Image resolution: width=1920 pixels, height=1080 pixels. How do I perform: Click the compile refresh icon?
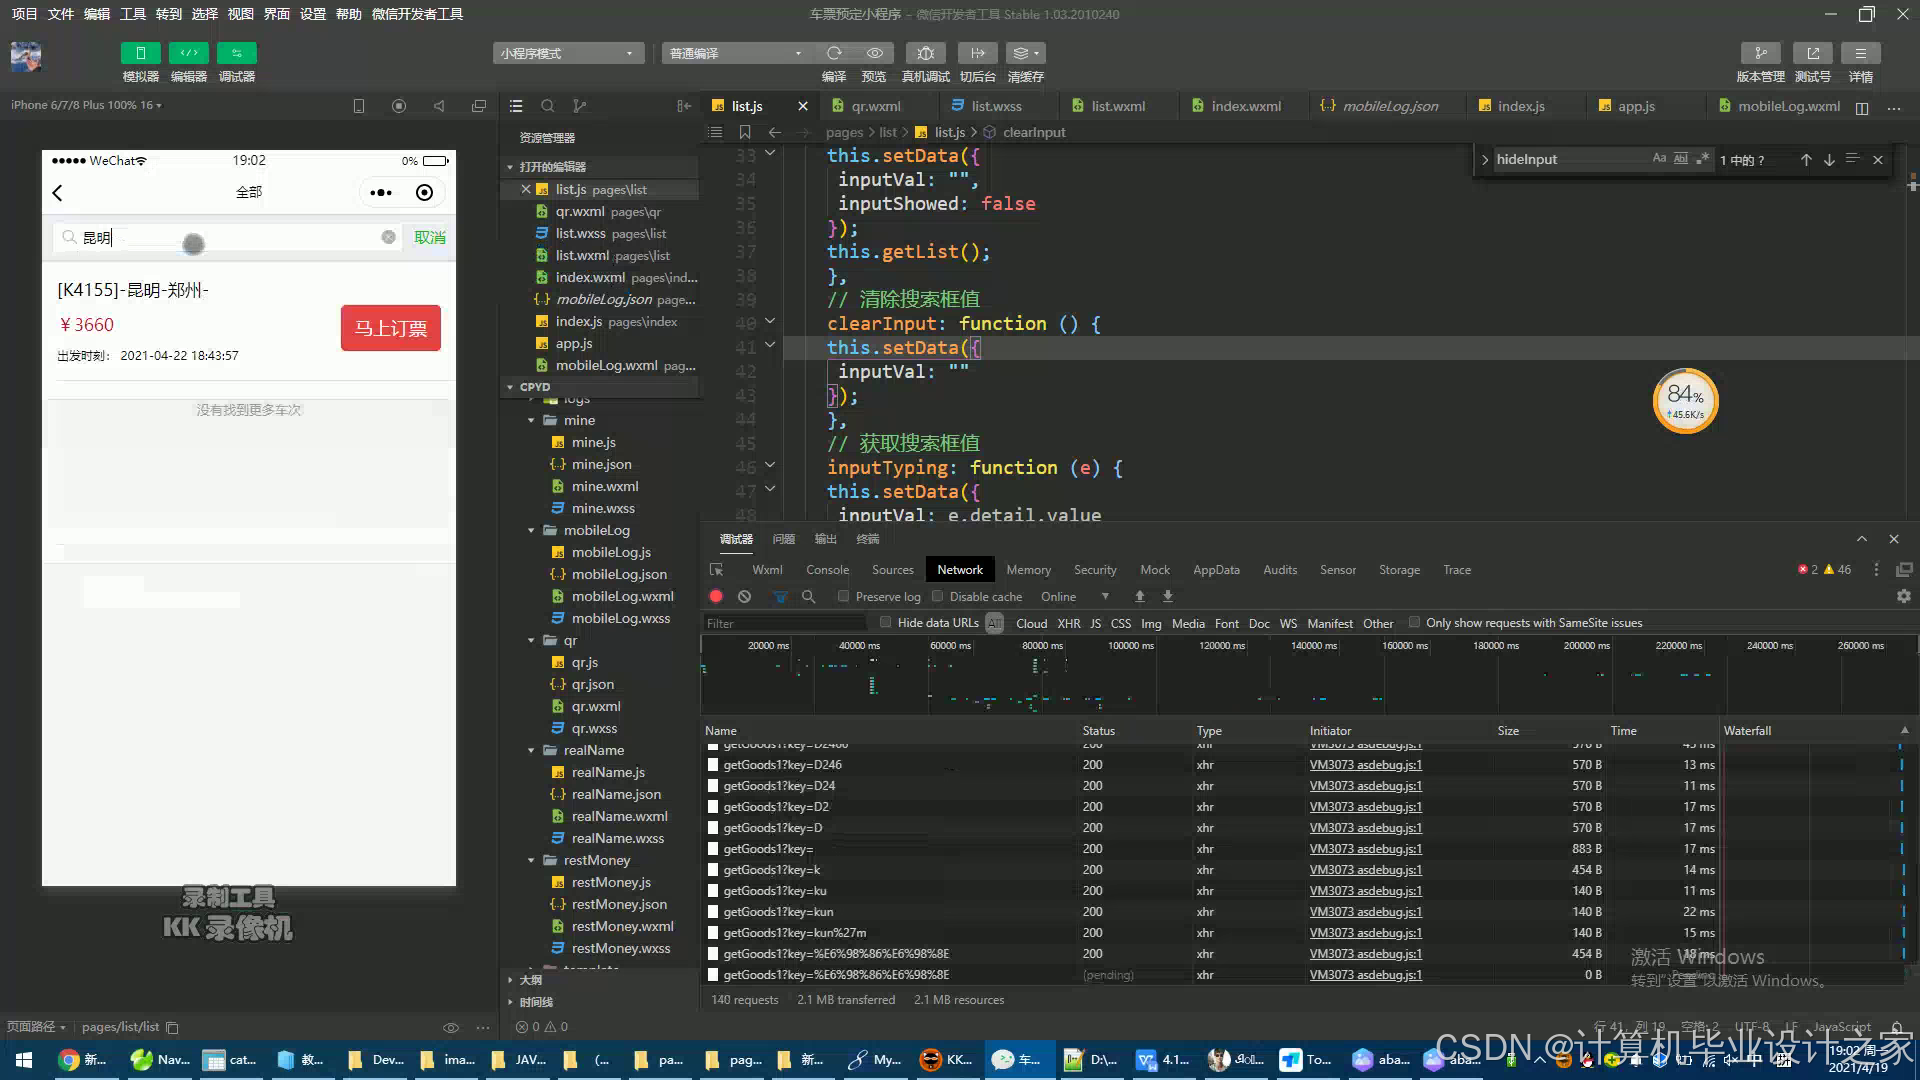pos(833,53)
